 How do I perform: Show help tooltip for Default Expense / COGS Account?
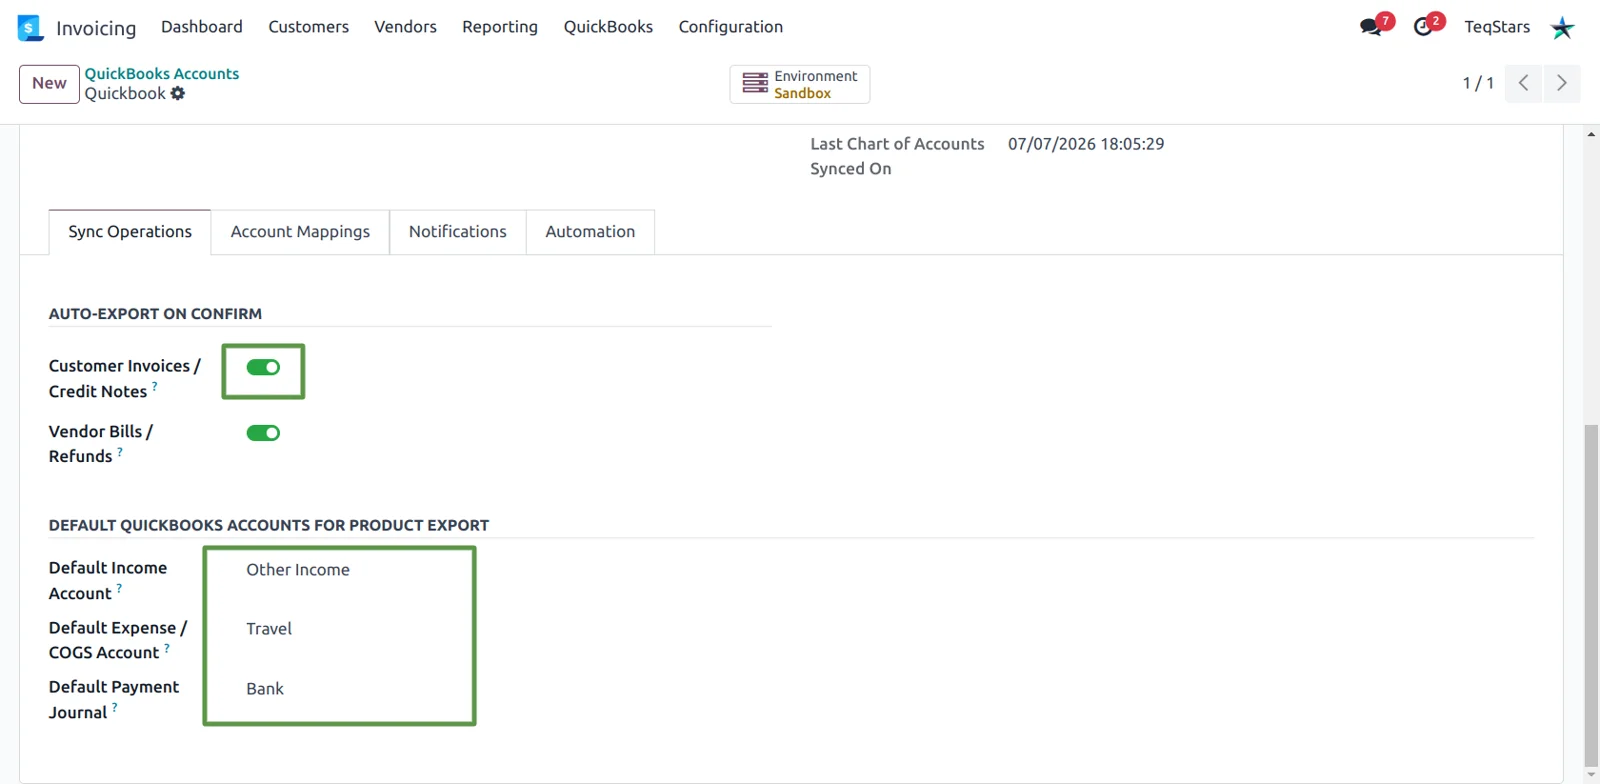pos(166,647)
